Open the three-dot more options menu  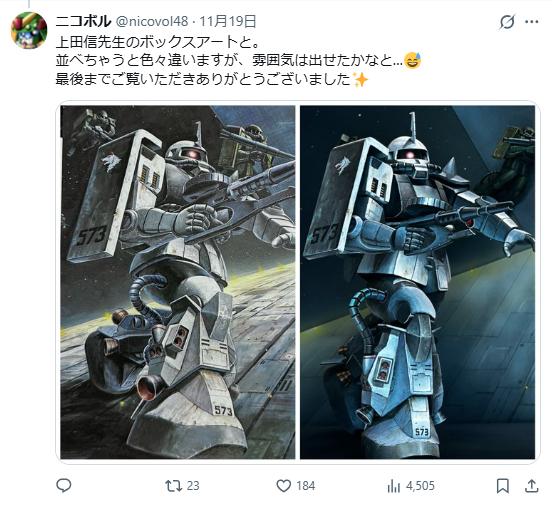point(532,22)
